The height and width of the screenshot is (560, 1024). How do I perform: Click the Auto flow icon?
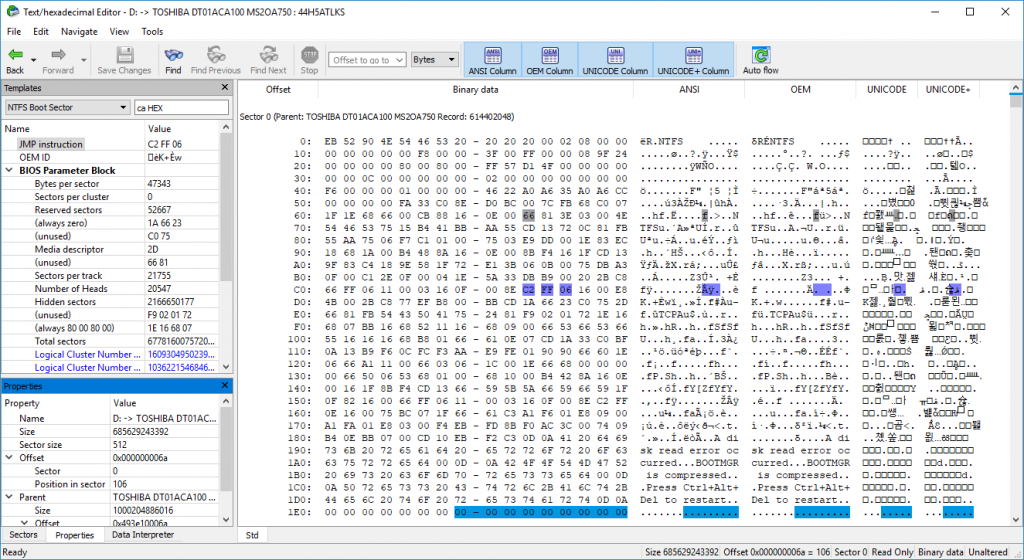[x=760, y=56]
